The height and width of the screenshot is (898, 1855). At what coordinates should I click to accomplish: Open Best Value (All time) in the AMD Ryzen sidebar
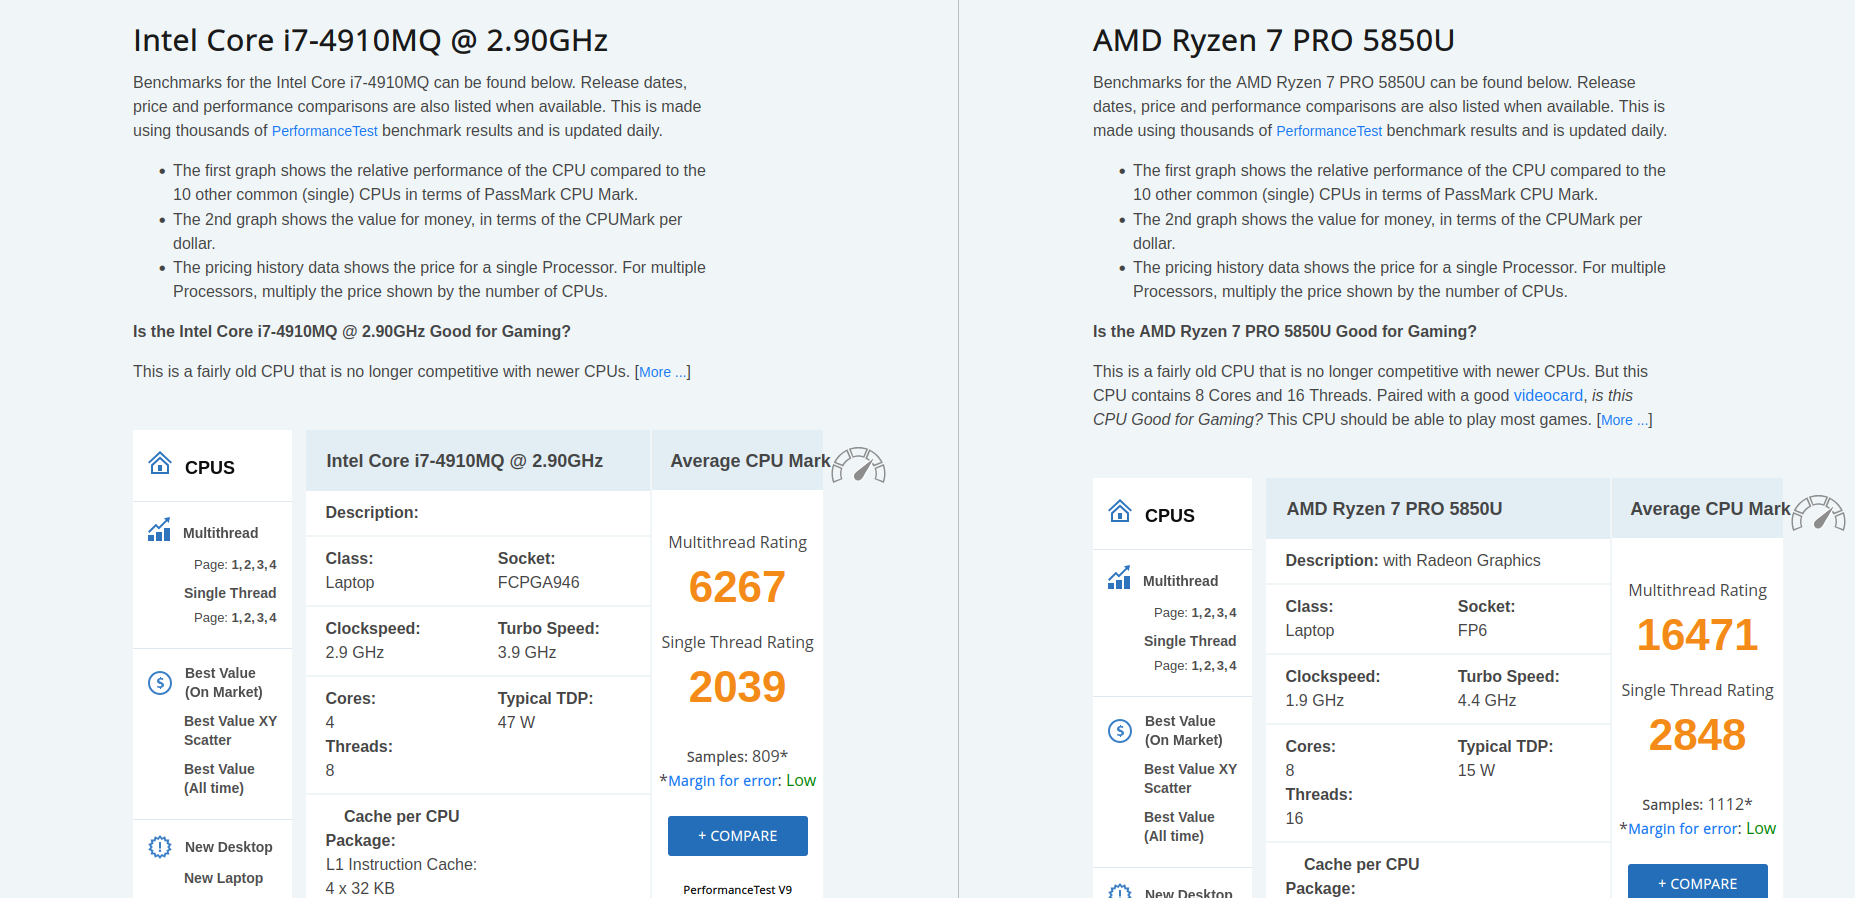coord(1179,826)
